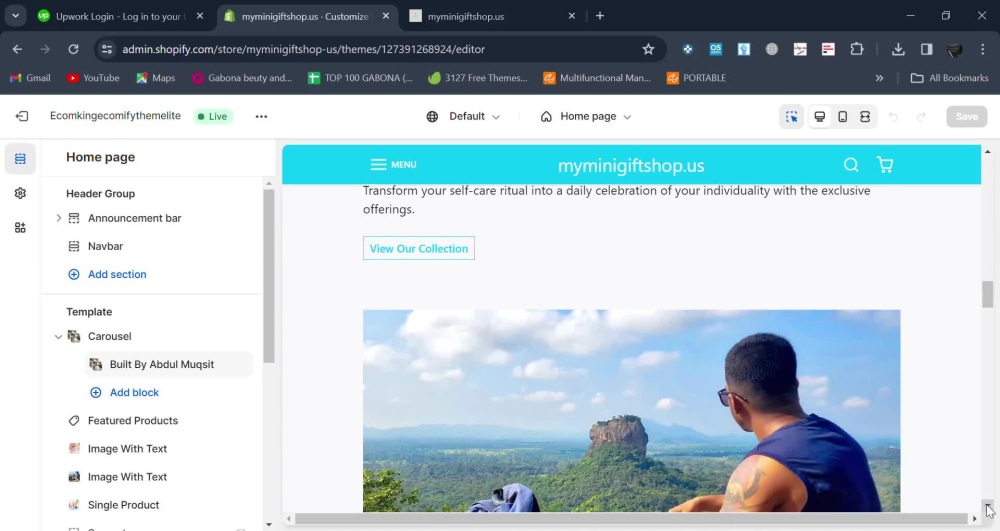Open the App embeds icon in sidebar
1000x531 pixels.
pyautogui.click(x=20, y=228)
